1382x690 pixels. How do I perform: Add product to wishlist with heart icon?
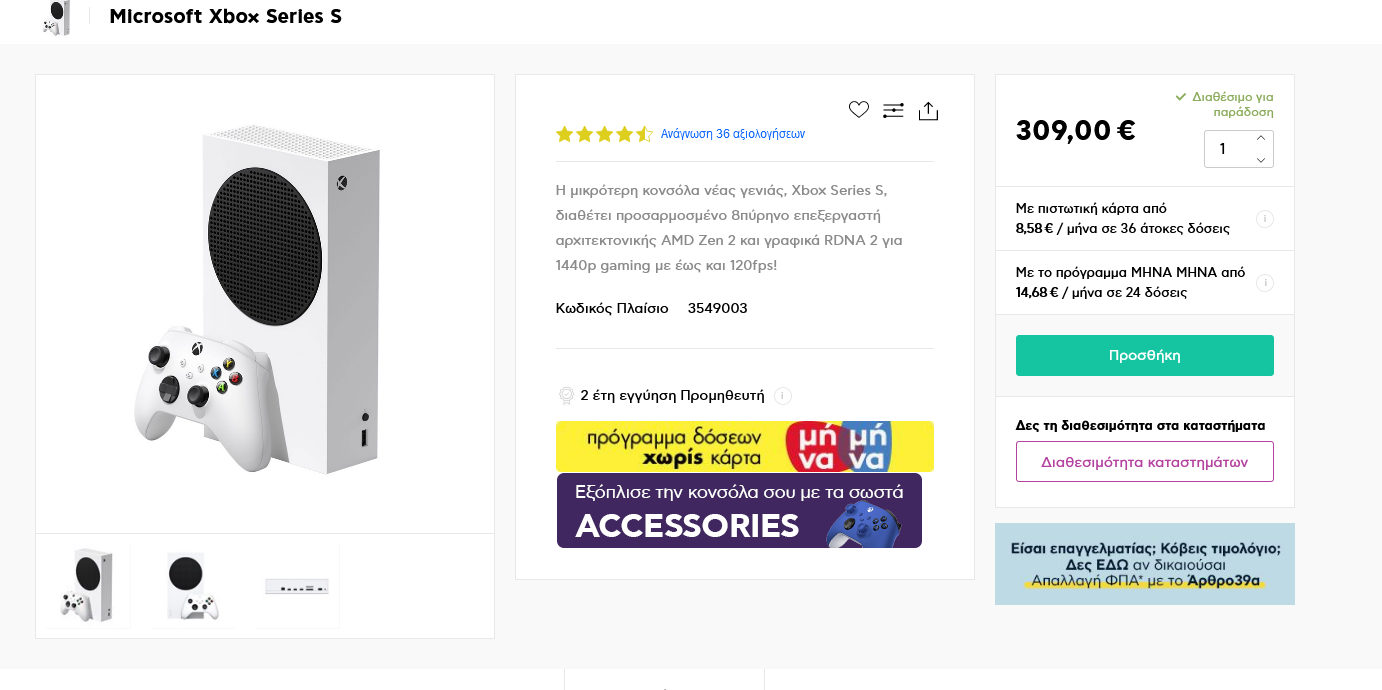(x=858, y=110)
